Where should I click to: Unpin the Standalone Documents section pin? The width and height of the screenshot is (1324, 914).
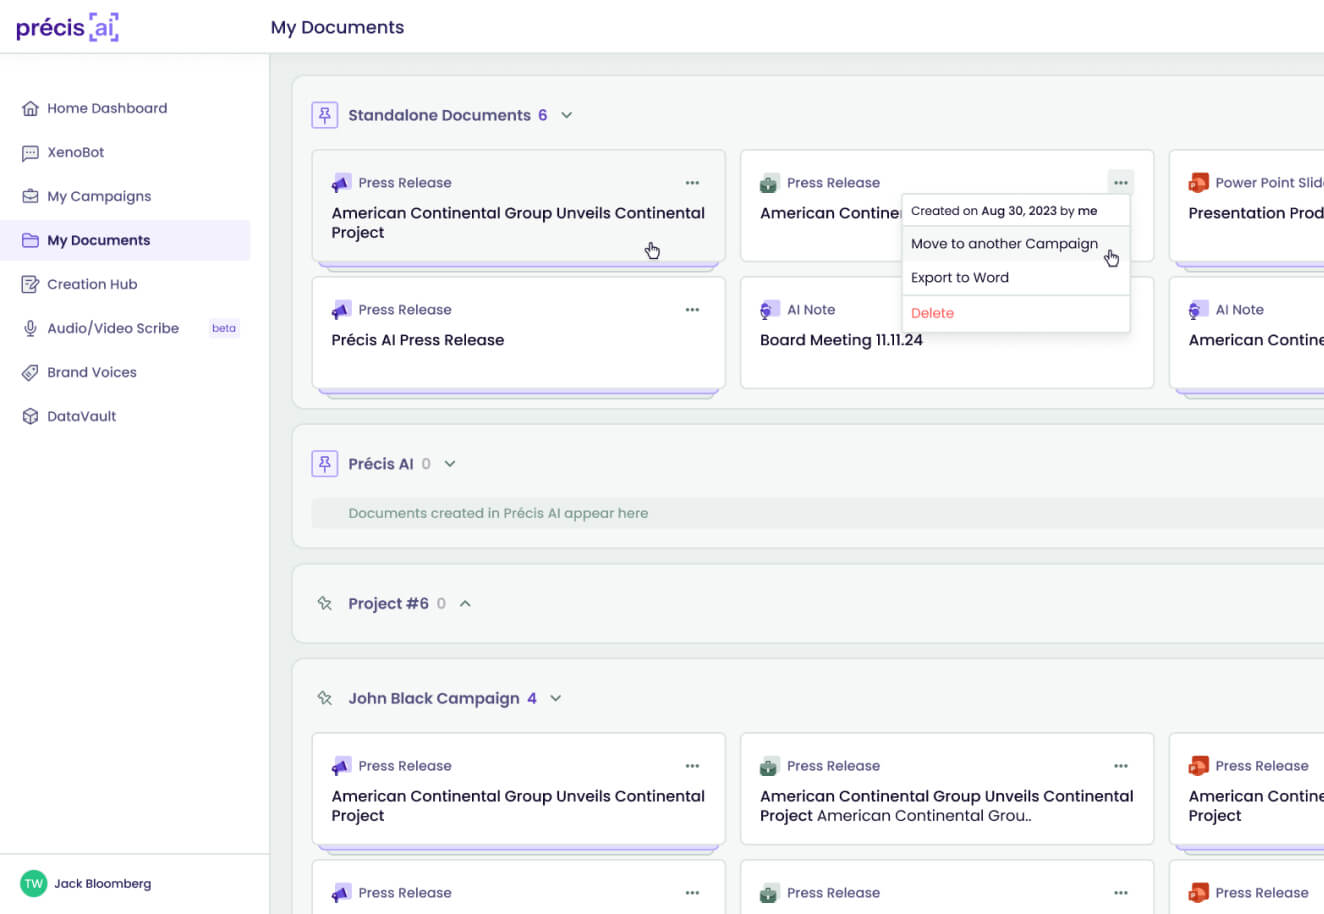[325, 115]
